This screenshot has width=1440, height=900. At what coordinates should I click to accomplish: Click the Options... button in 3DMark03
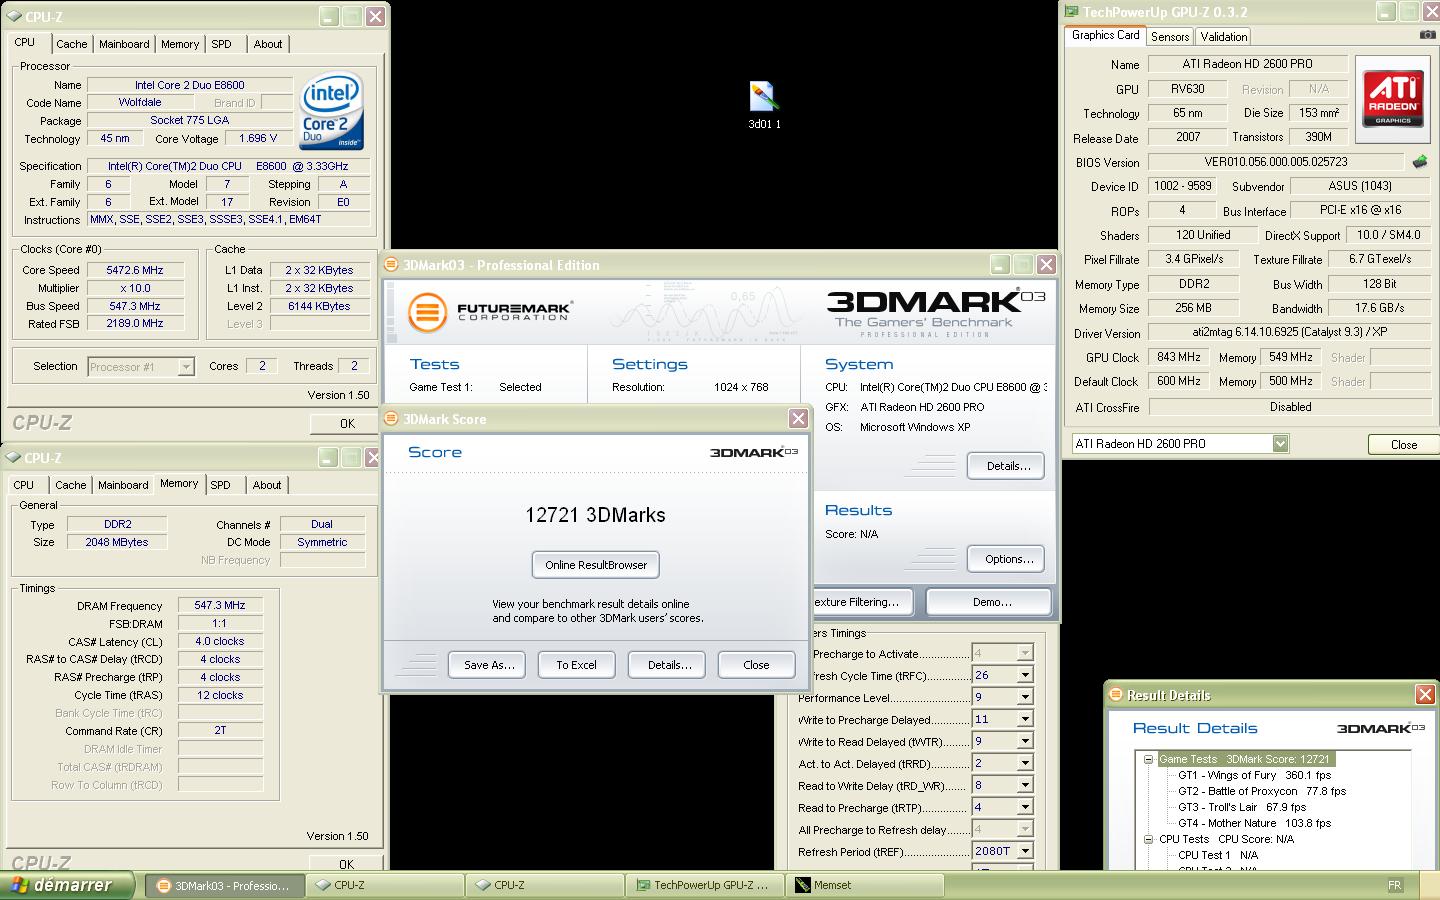tap(1007, 559)
